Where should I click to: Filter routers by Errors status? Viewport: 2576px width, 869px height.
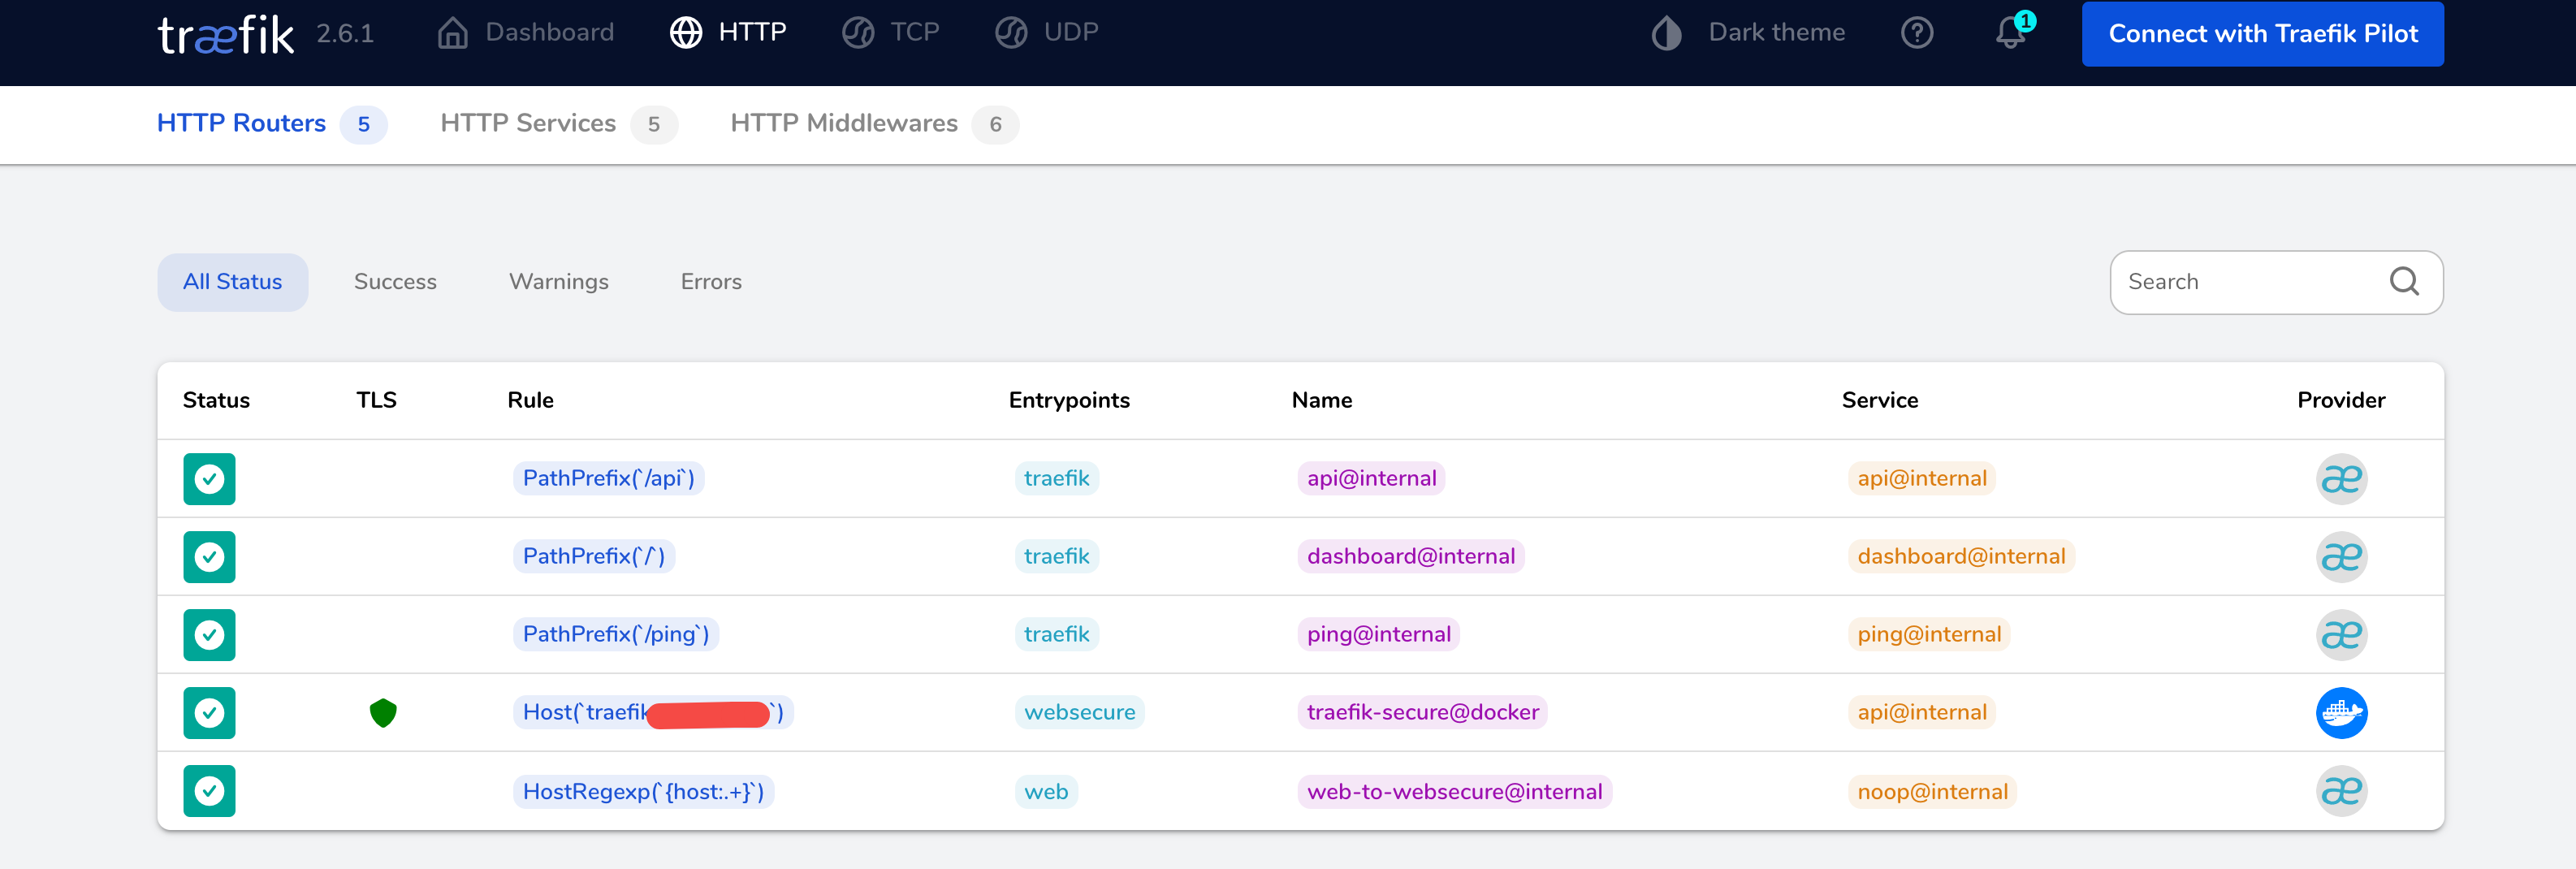[x=711, y=281]
